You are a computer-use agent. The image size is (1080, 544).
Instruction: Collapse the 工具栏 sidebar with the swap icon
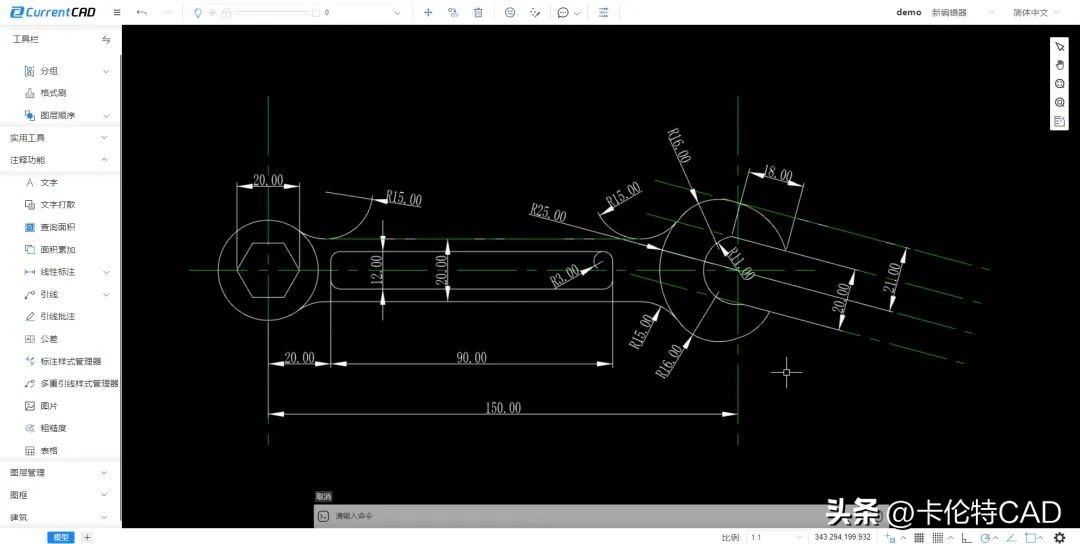[x=106, y=40]
